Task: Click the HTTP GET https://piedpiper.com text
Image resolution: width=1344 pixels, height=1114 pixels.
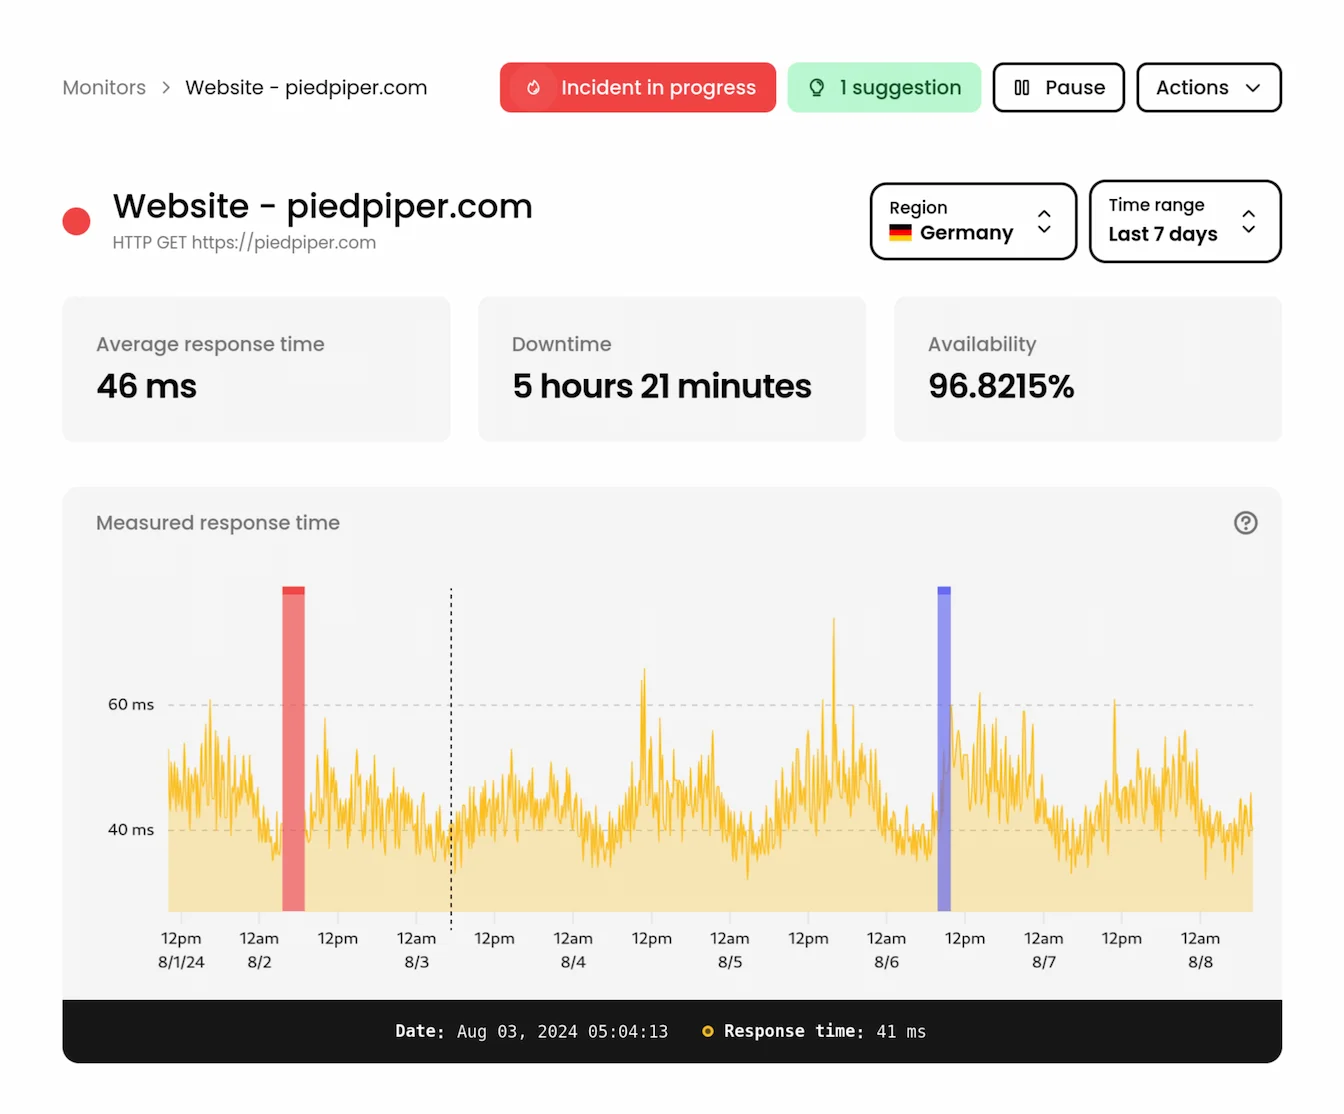Action: pyautogui.click(x=244, y=243)
